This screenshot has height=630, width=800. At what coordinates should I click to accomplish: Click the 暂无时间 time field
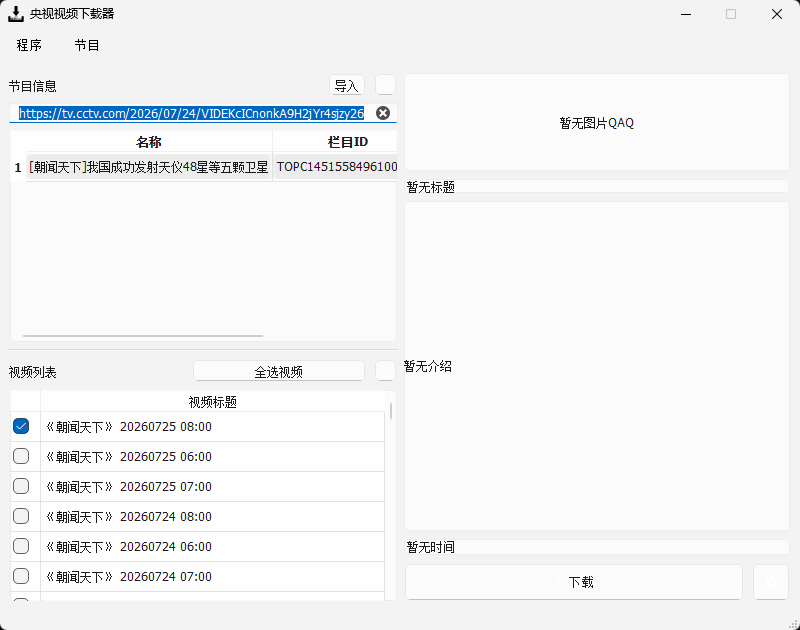pyautogui.click(x=596, y=547)
